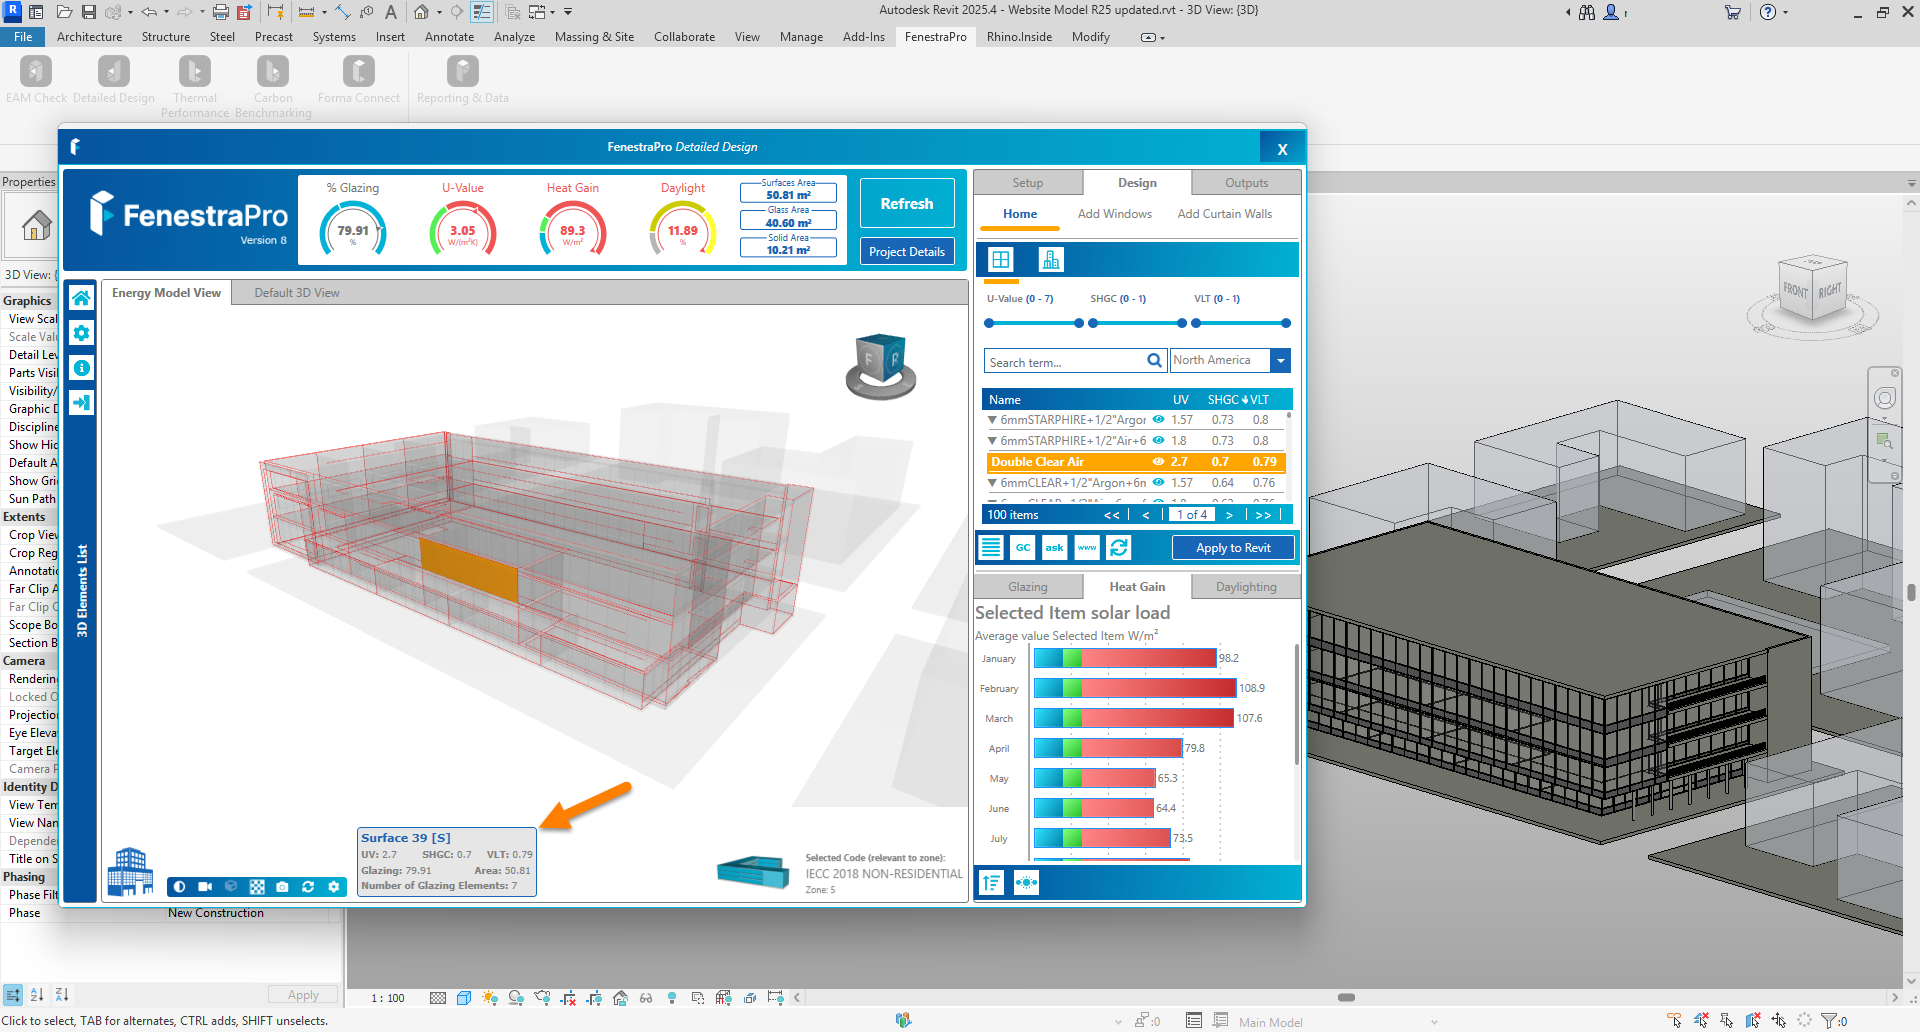The width and height of the screenshot is (1920, 1032).
Task: Click the refresh arrows icon in the viewer toolbar
Action: click(308, 887)
